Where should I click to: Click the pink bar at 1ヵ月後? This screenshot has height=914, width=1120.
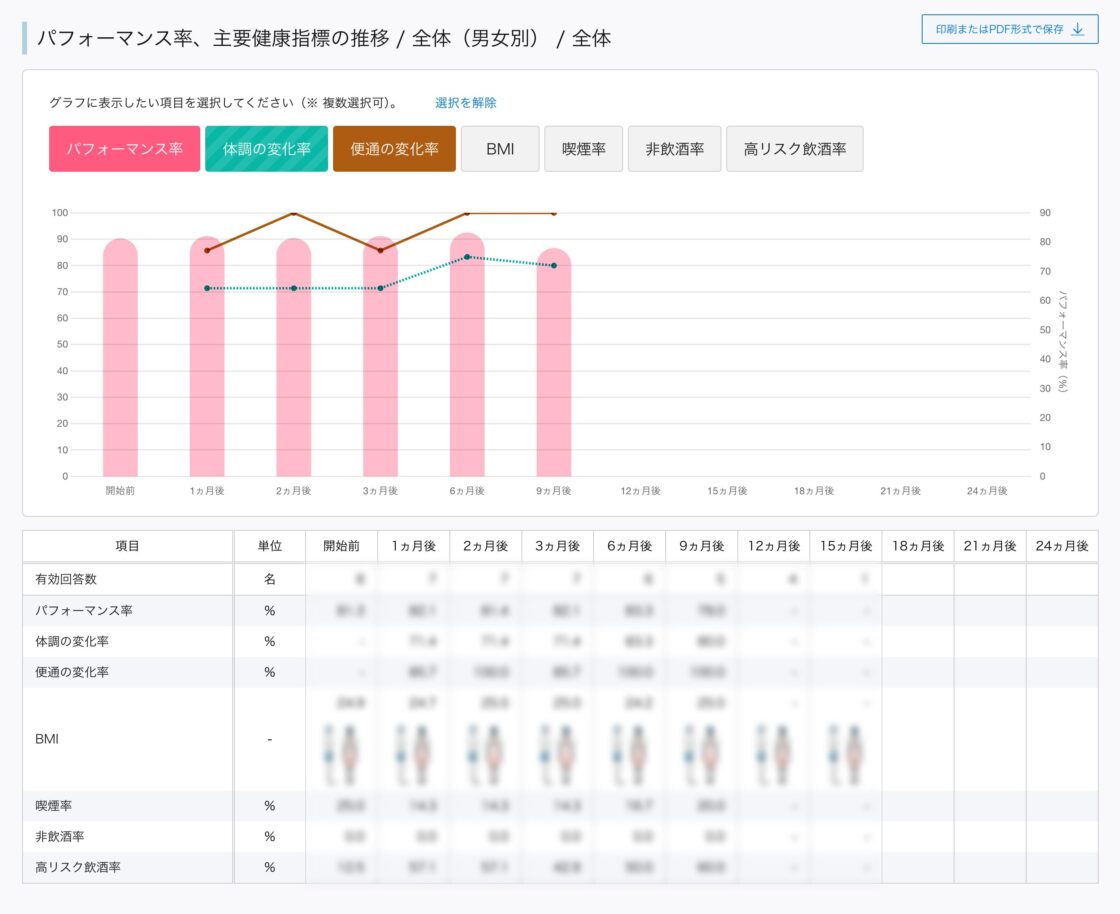point(207,356)
